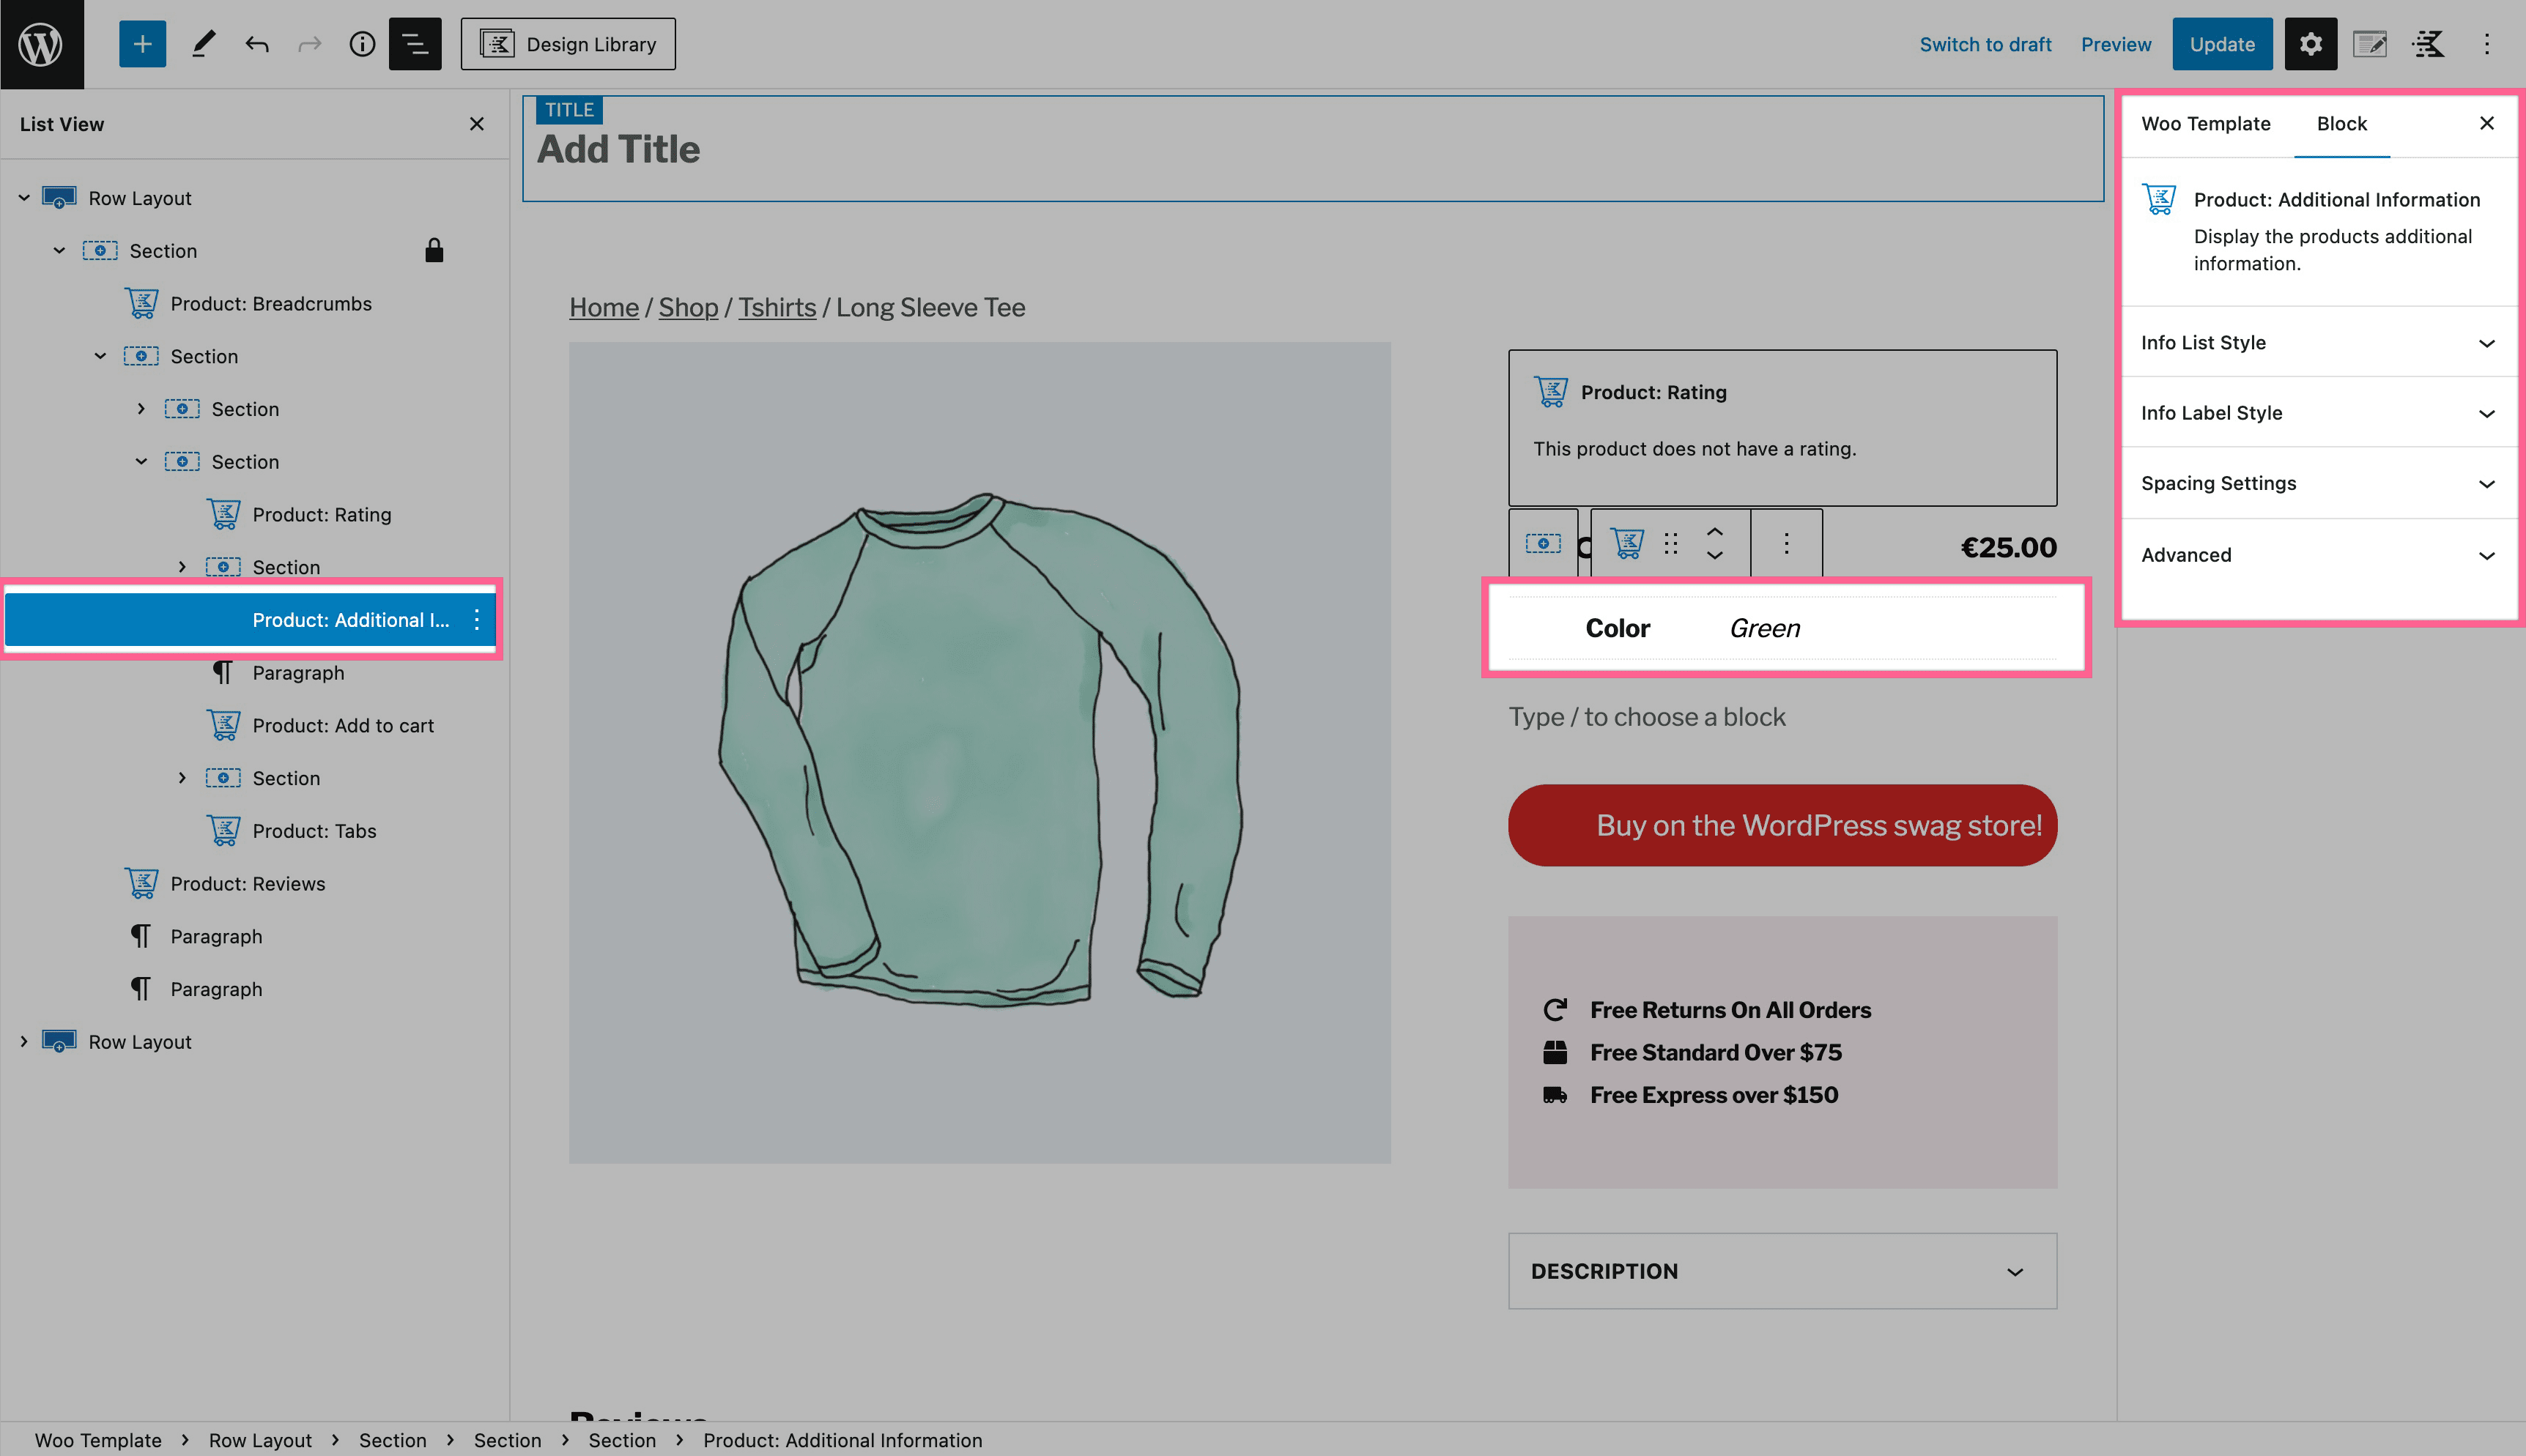Click the Long Sleeve Tee product image

point(980,753)
